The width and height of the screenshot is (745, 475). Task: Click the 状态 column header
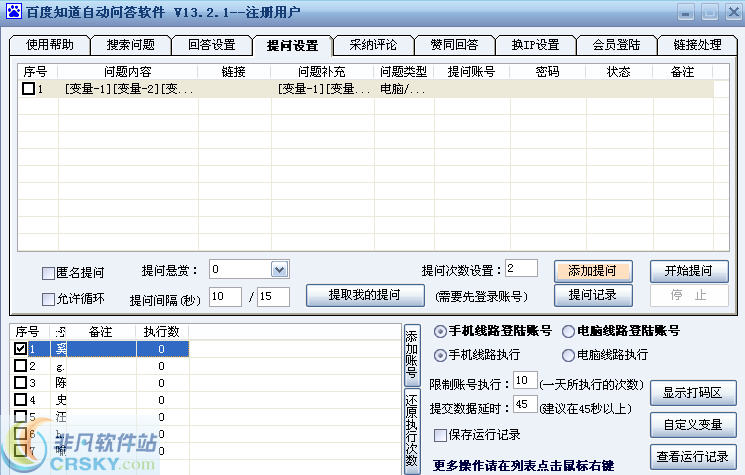[619, 72]
